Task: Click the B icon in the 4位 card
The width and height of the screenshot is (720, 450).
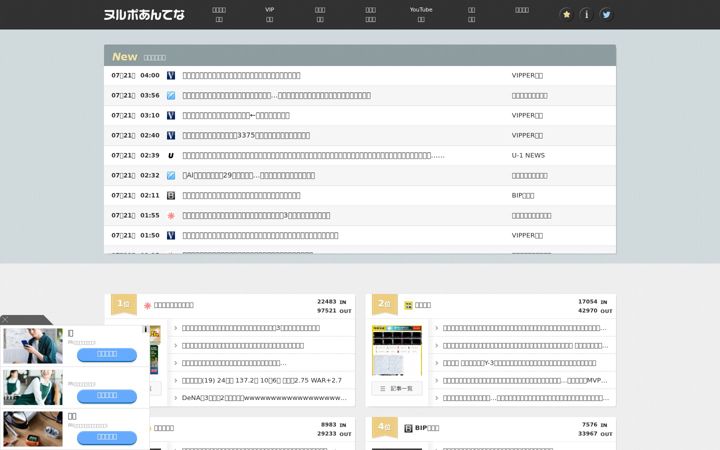Action: 408,428
